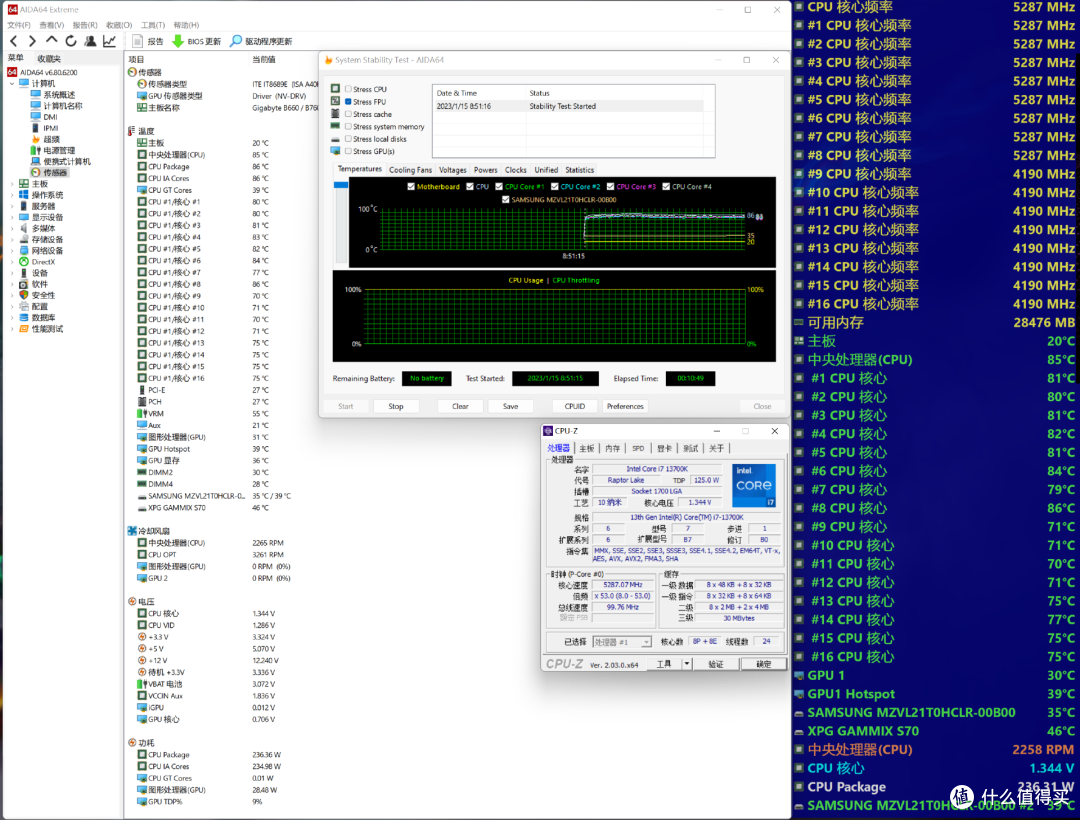
Task: Select 超频 in the AIDA64 tree
Action: pos(45,139)
